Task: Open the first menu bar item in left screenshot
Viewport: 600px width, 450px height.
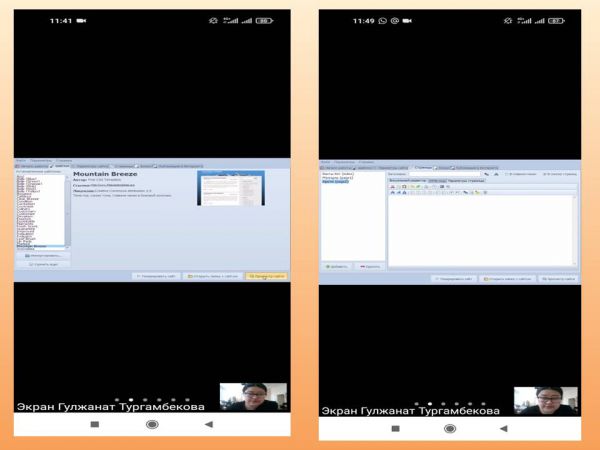Action: 20,160
